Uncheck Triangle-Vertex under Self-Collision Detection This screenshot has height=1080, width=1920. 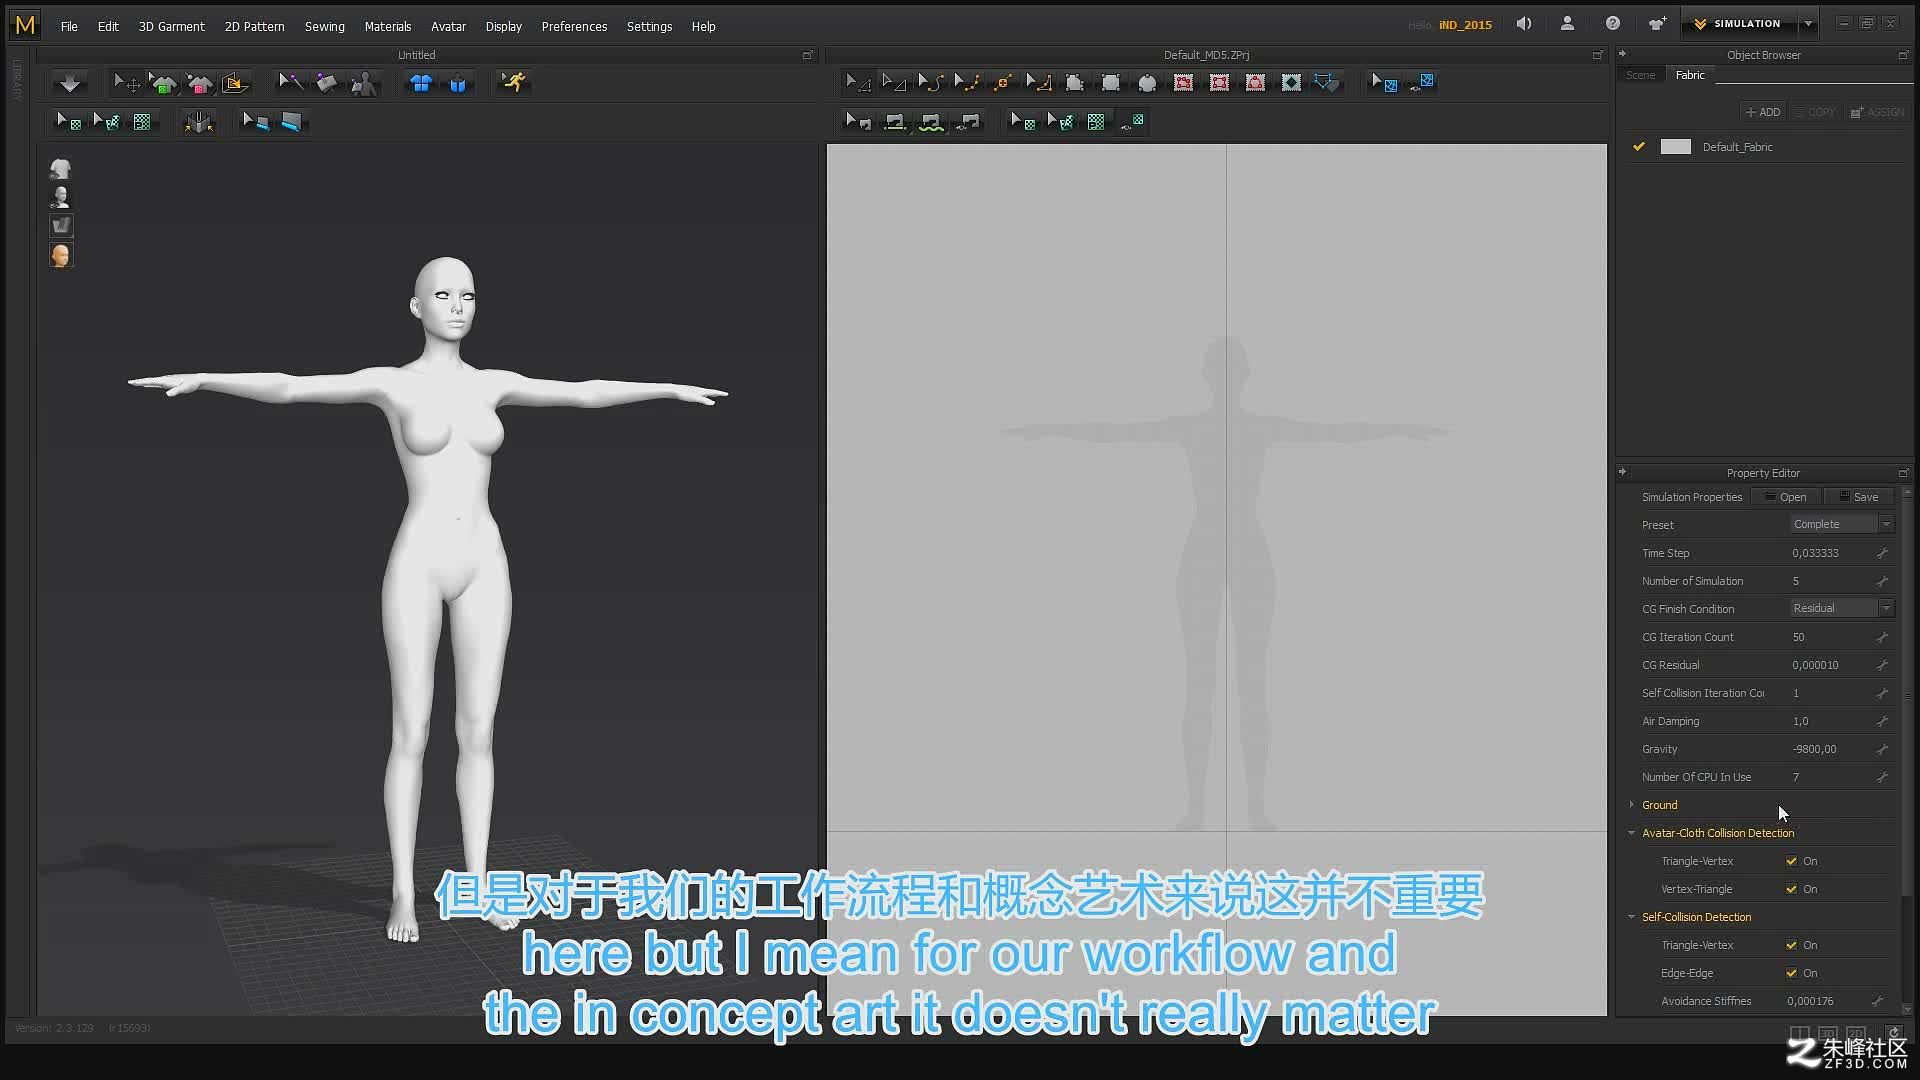pos(1791,945)
